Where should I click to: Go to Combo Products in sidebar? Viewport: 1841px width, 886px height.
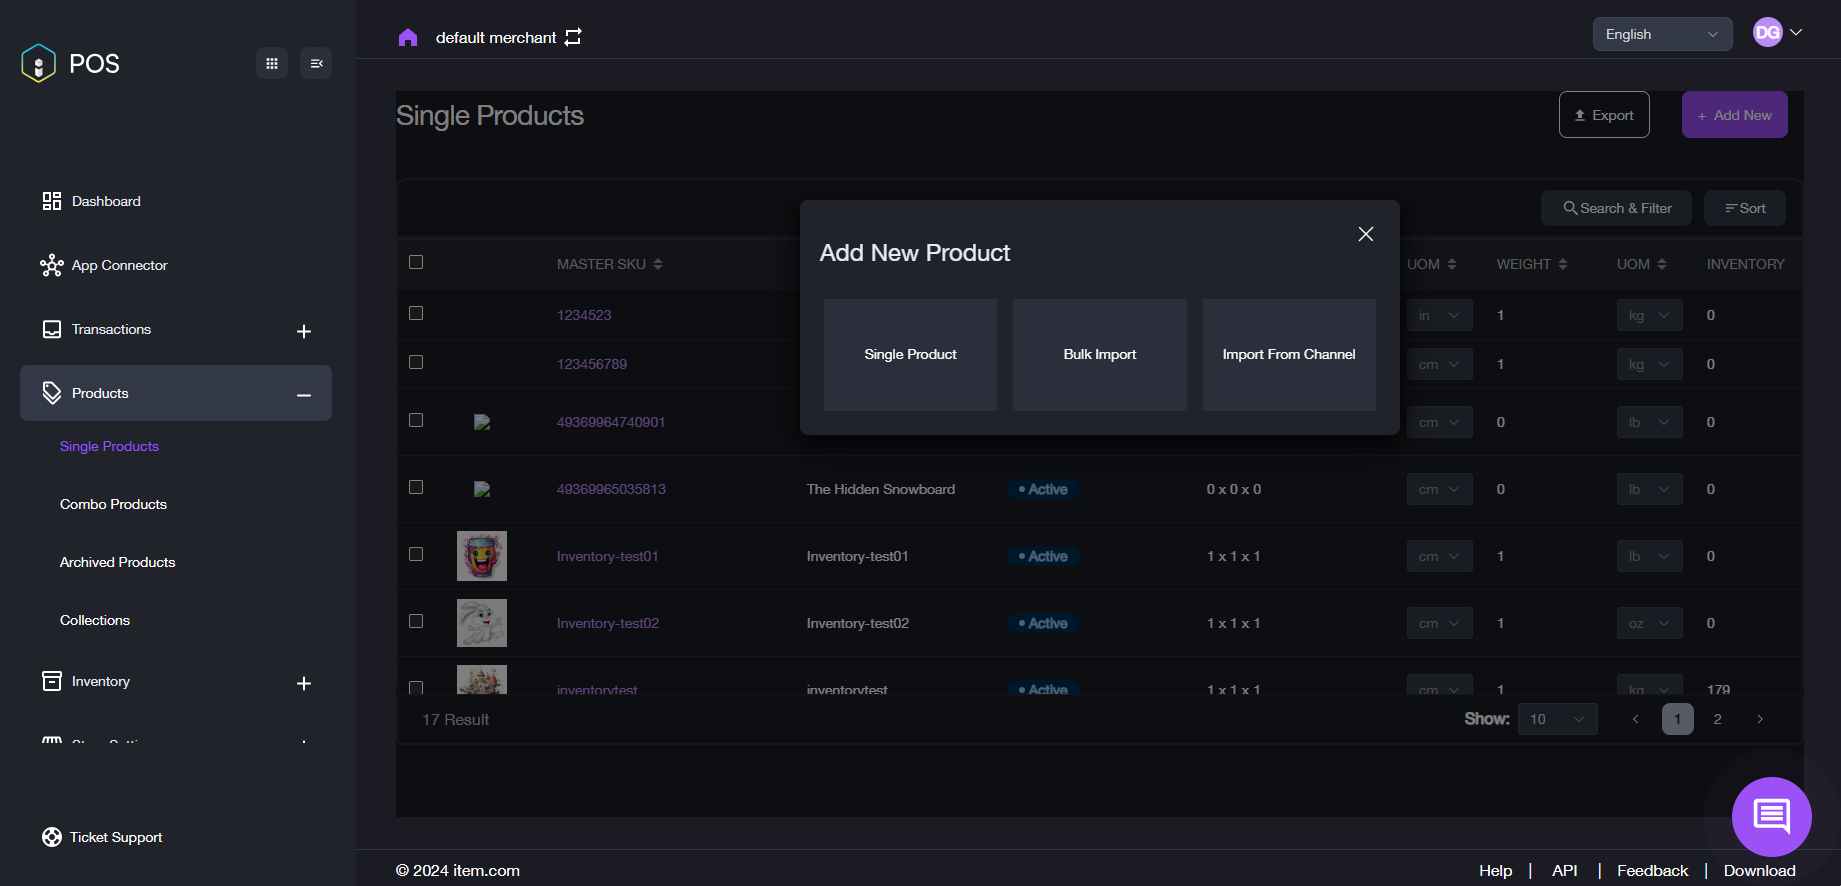click(x=113, y=504)
